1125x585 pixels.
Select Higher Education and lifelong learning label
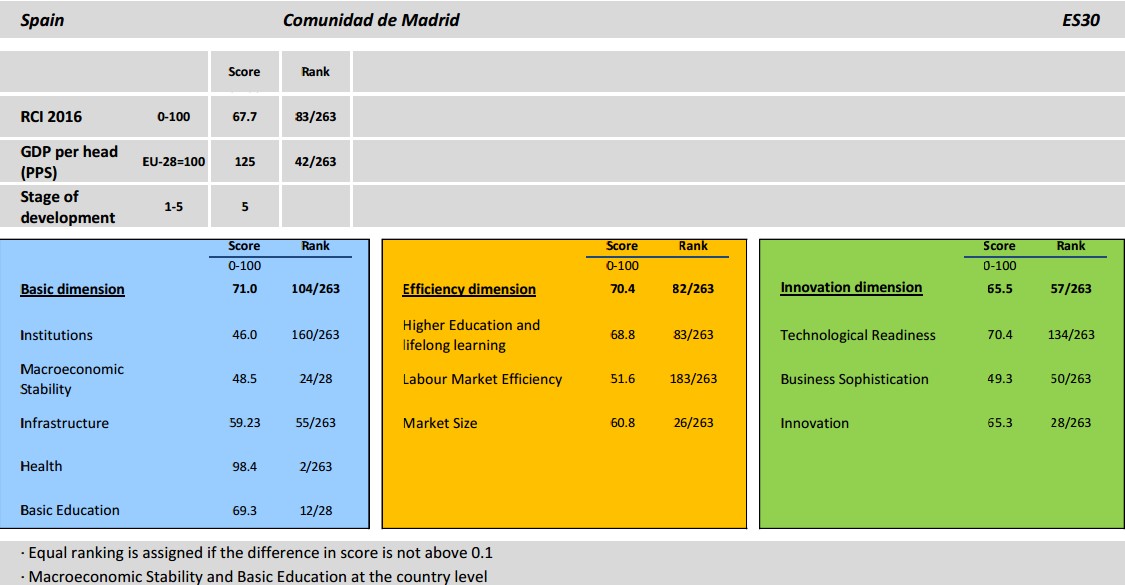click(471, 335)
